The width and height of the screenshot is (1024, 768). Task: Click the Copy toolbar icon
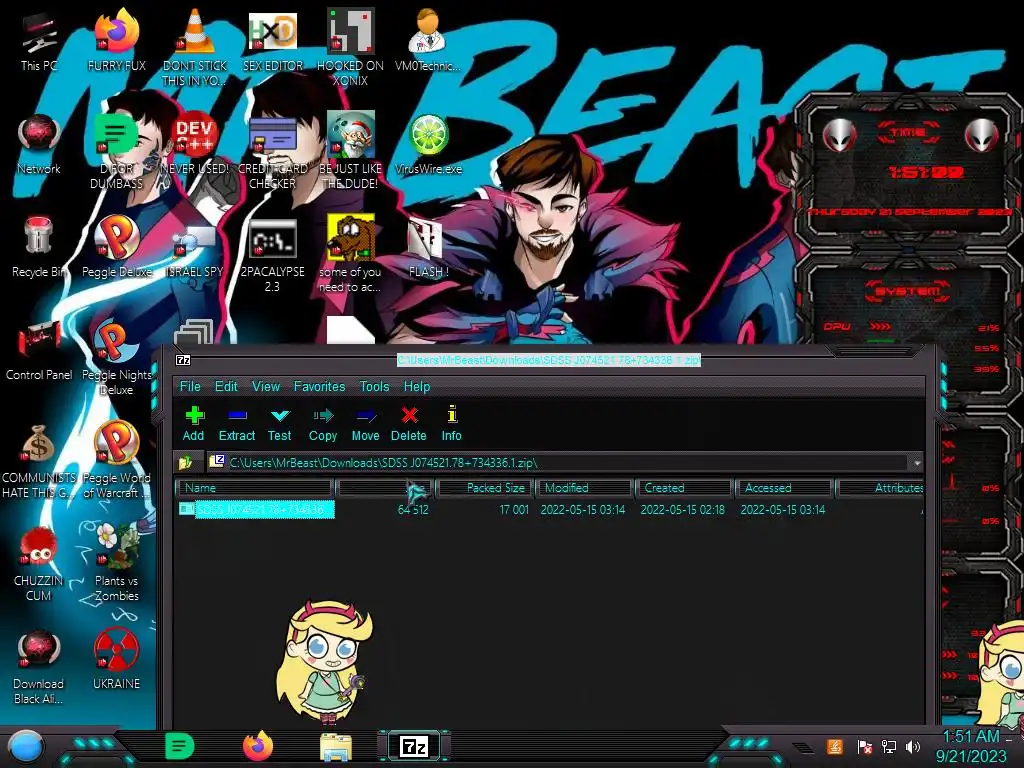point(323,423)
